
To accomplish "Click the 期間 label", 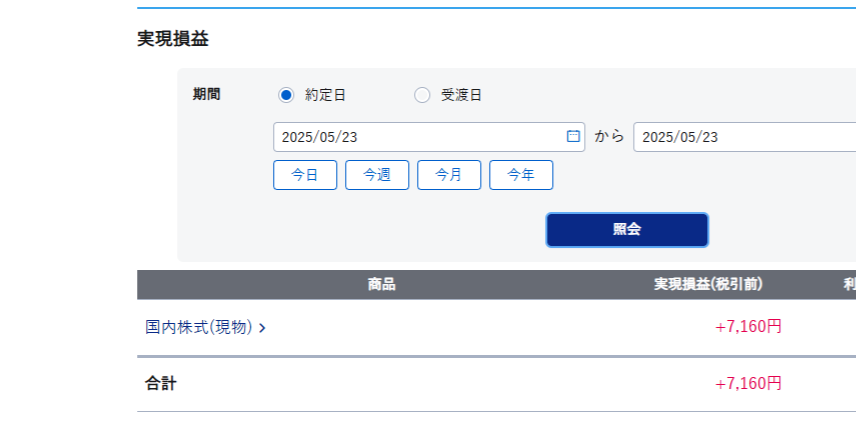I will 207,94.
